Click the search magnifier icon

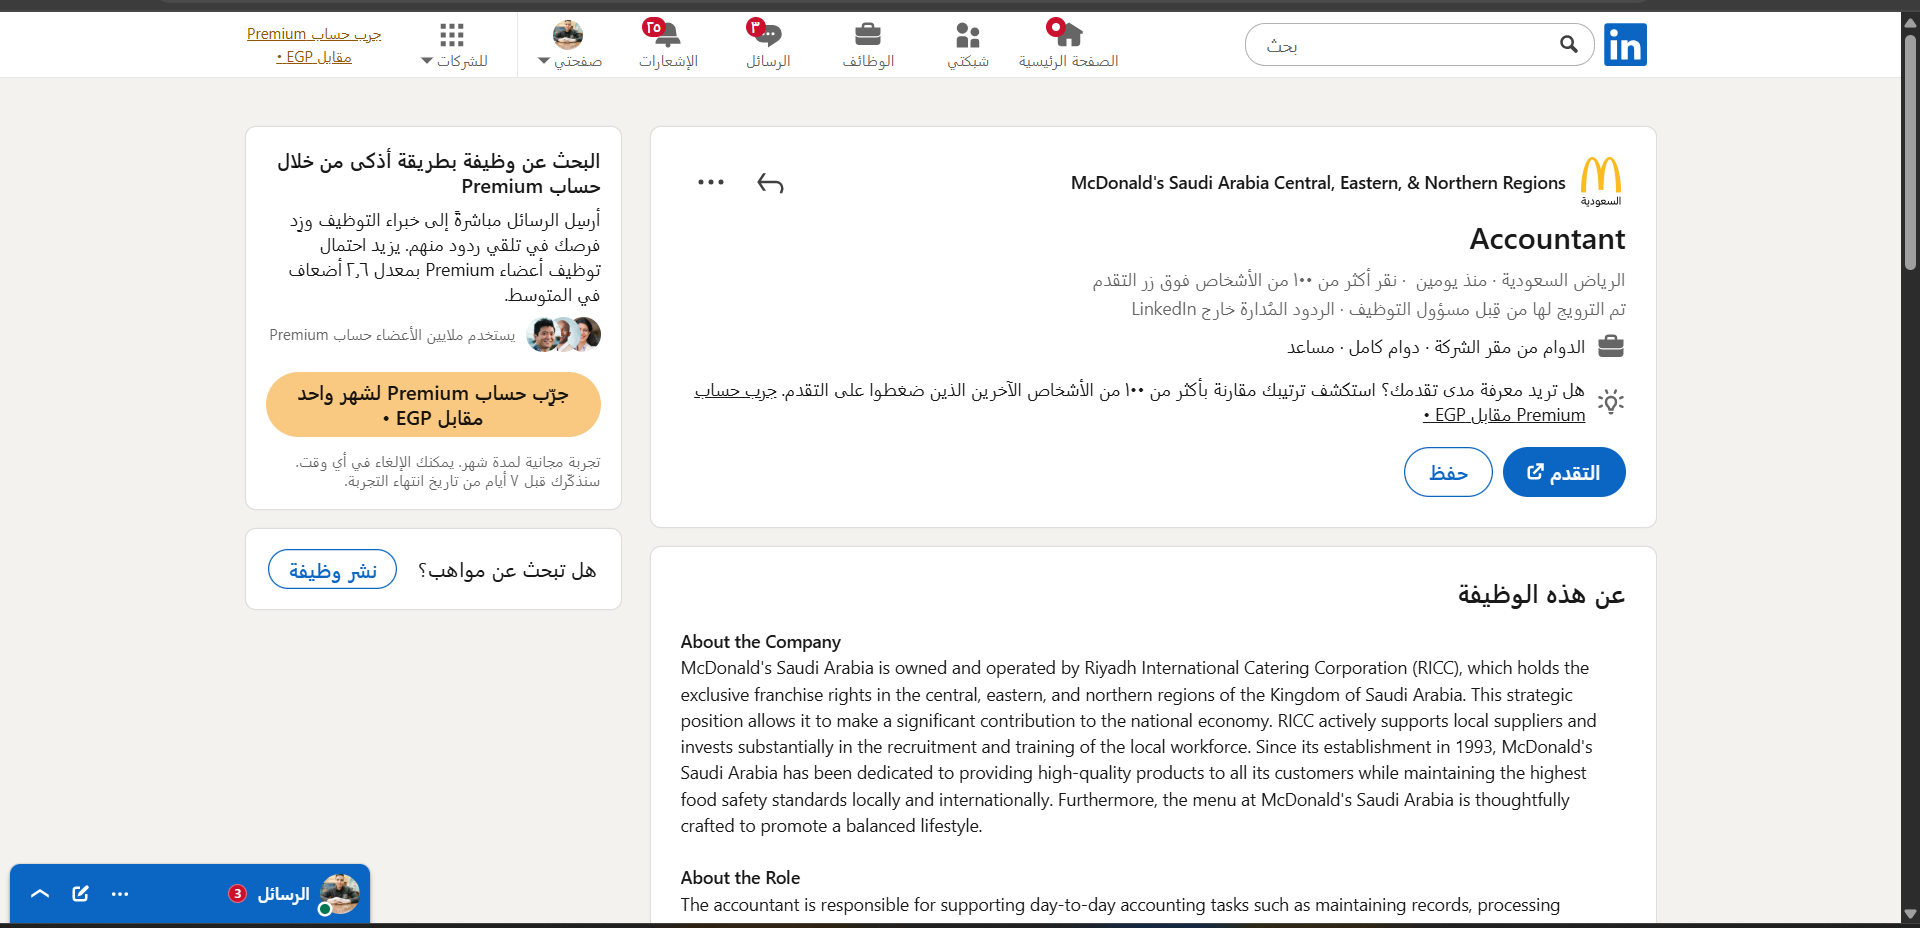[x=1568, y=44]
